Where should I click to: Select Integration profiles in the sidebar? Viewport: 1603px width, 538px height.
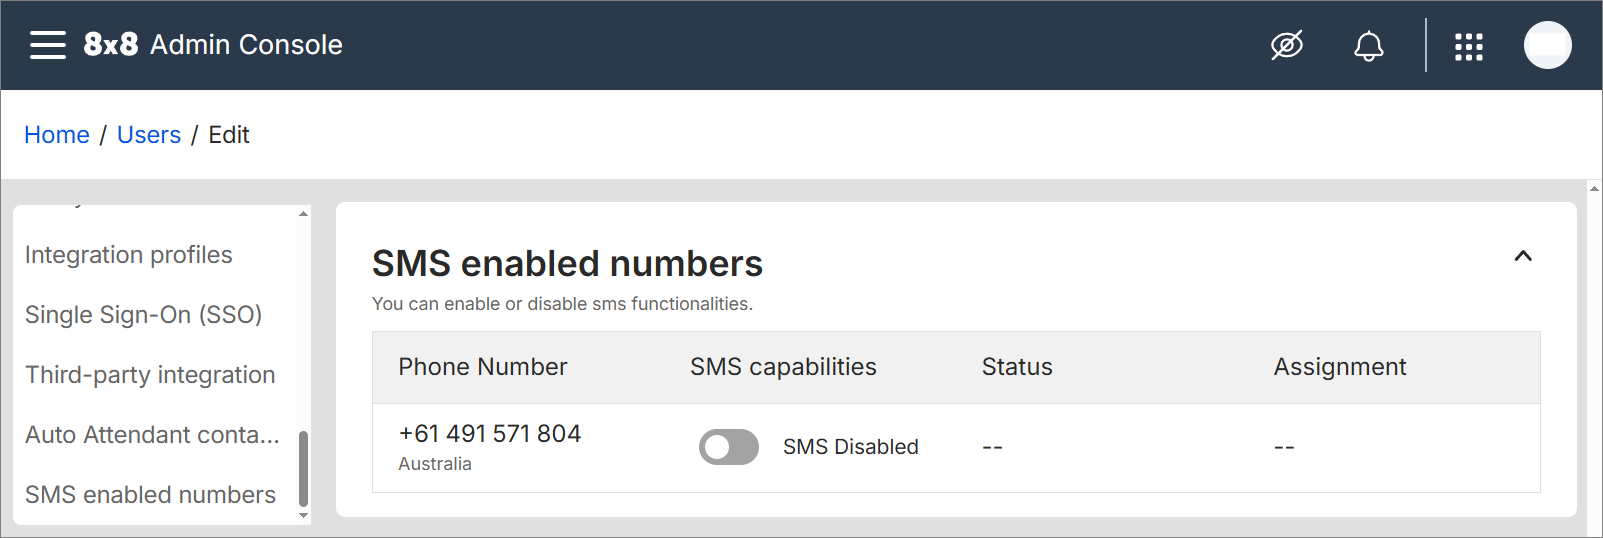coord(129,255)
